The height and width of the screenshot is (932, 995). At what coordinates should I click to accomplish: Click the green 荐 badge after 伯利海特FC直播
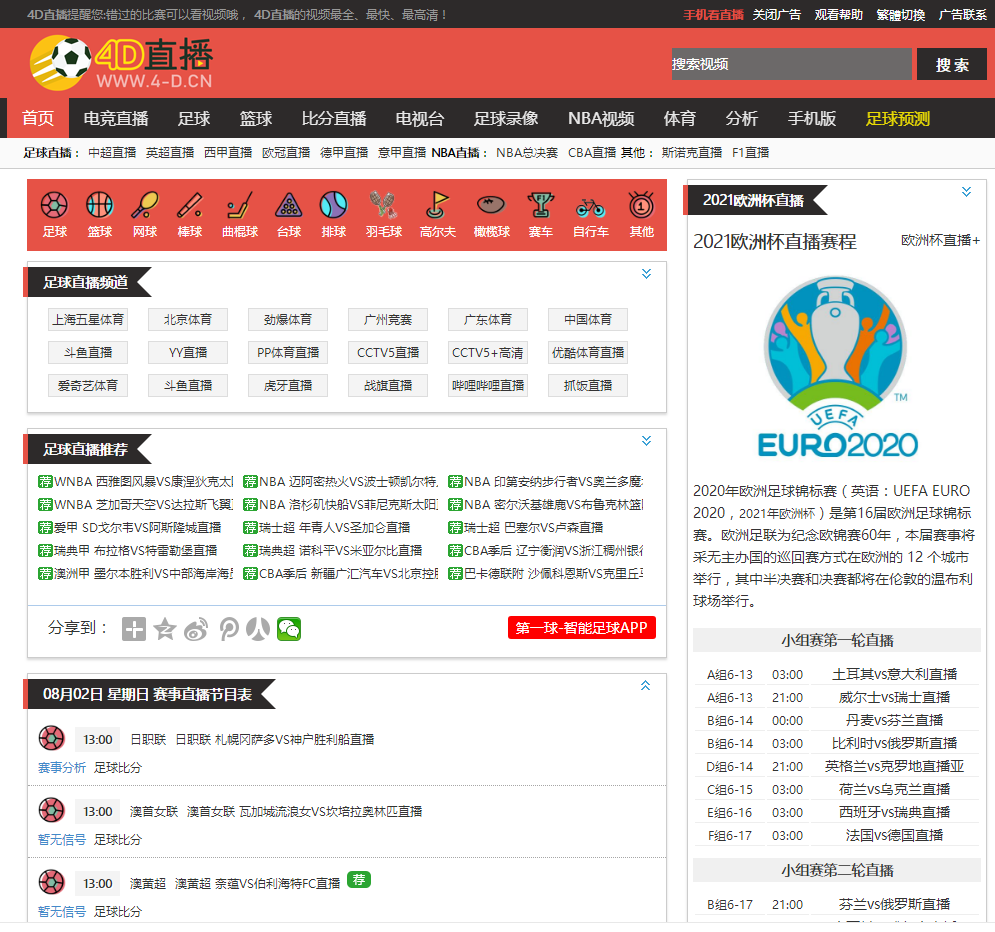click(x=359, y=879)
